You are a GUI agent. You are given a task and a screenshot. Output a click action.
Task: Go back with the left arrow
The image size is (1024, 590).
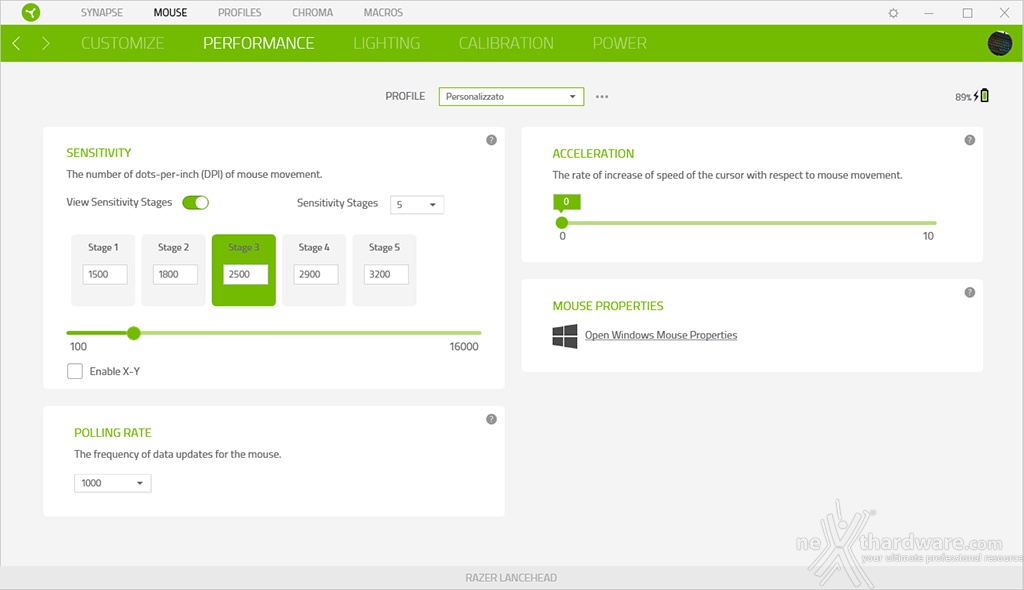tap(16, 43)
